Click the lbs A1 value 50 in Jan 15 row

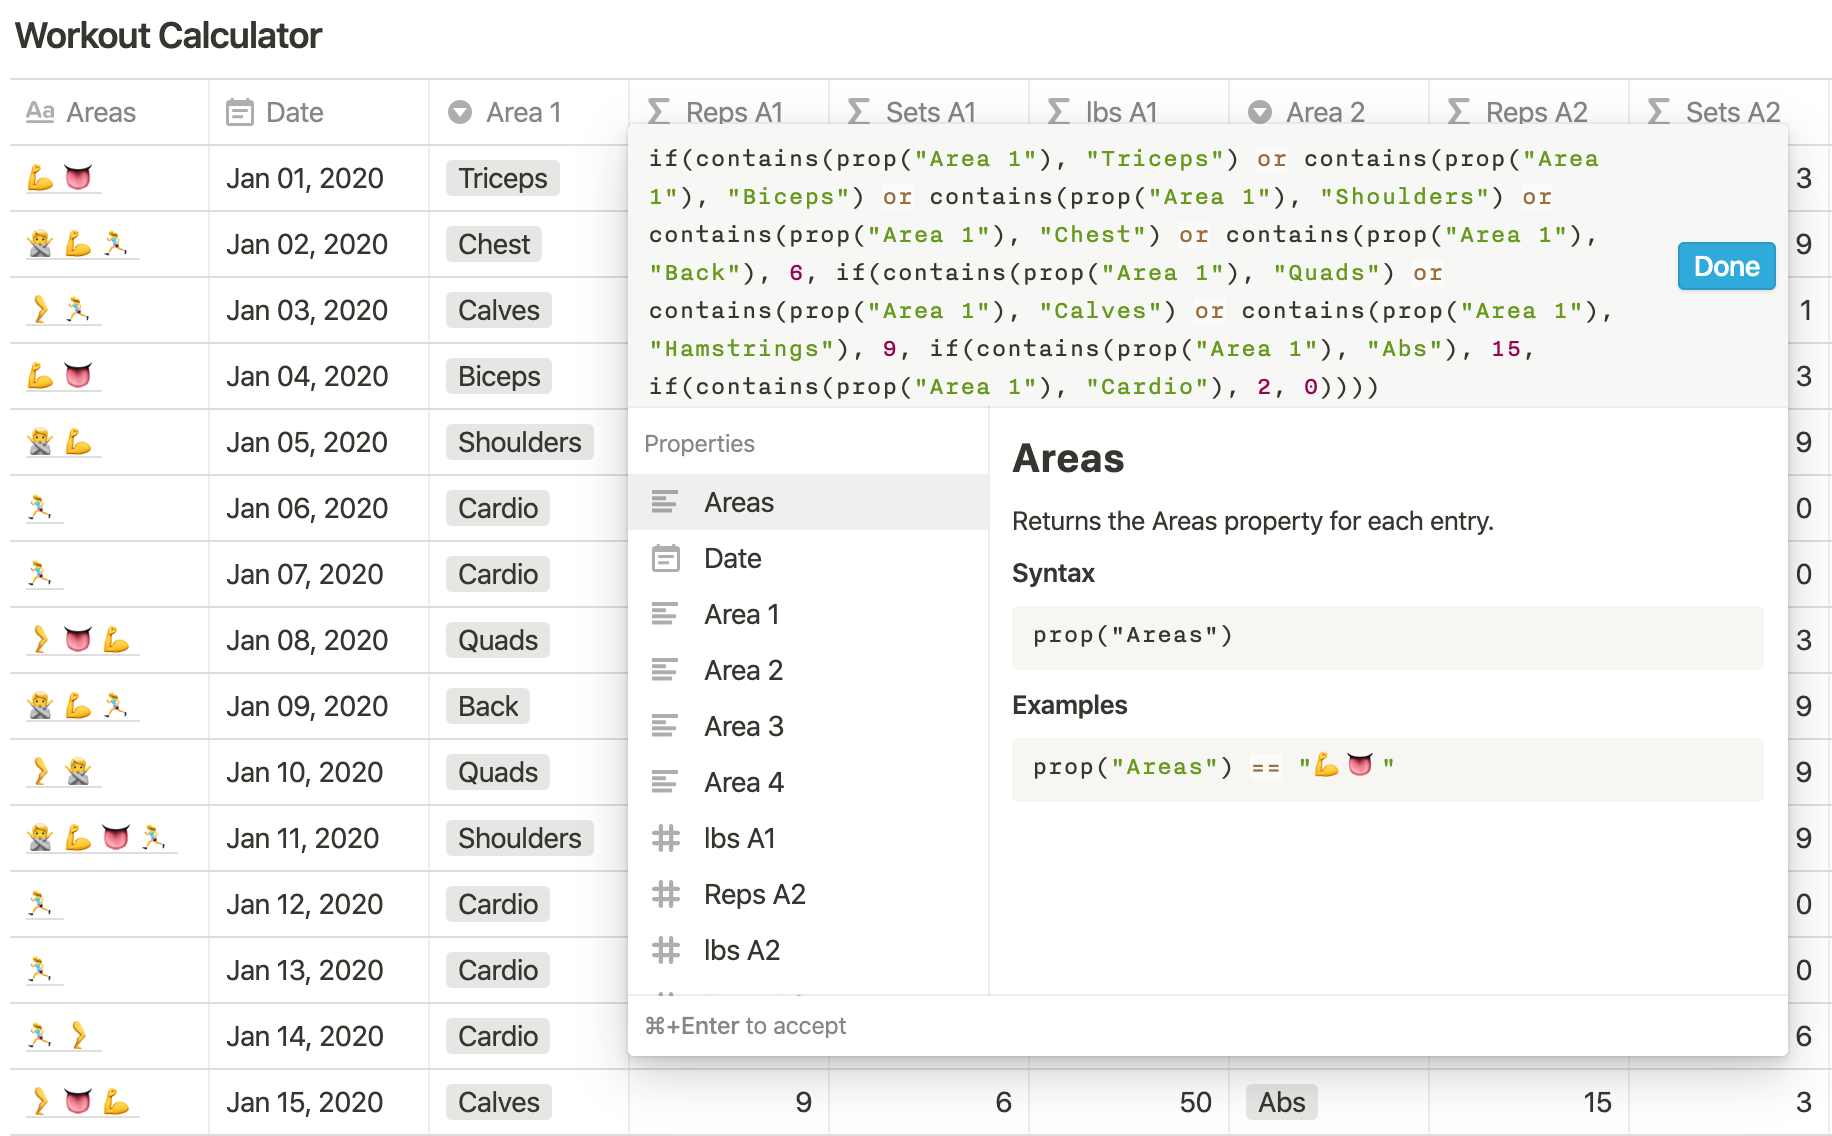click(1195, 1102)
